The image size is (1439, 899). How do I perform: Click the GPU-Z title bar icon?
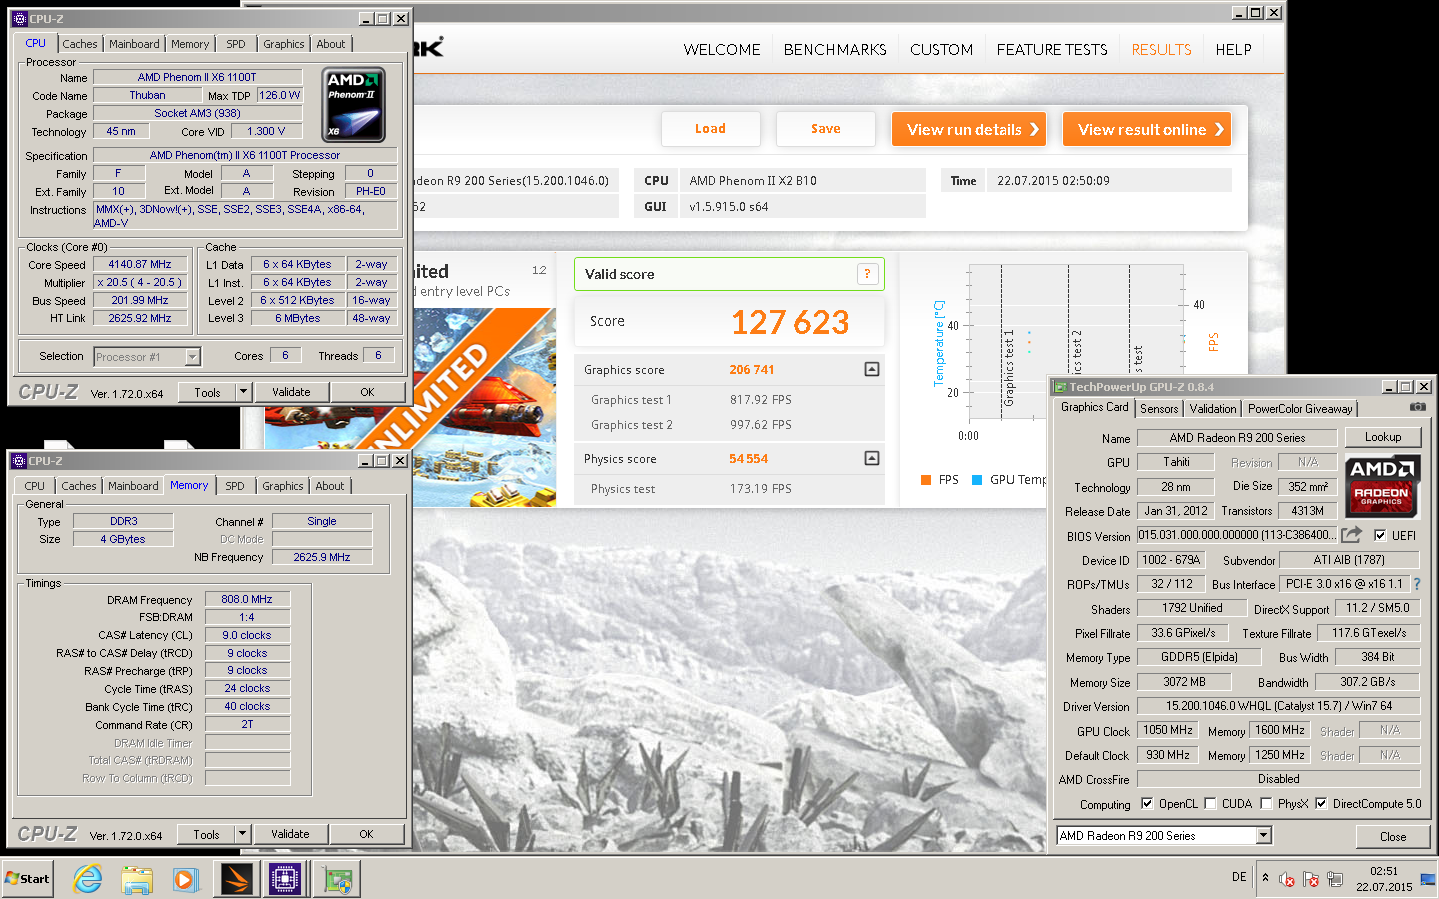click(1060, 387)
